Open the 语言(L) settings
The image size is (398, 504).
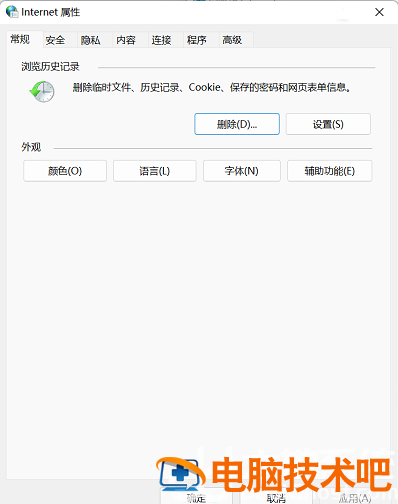[155, 171]
